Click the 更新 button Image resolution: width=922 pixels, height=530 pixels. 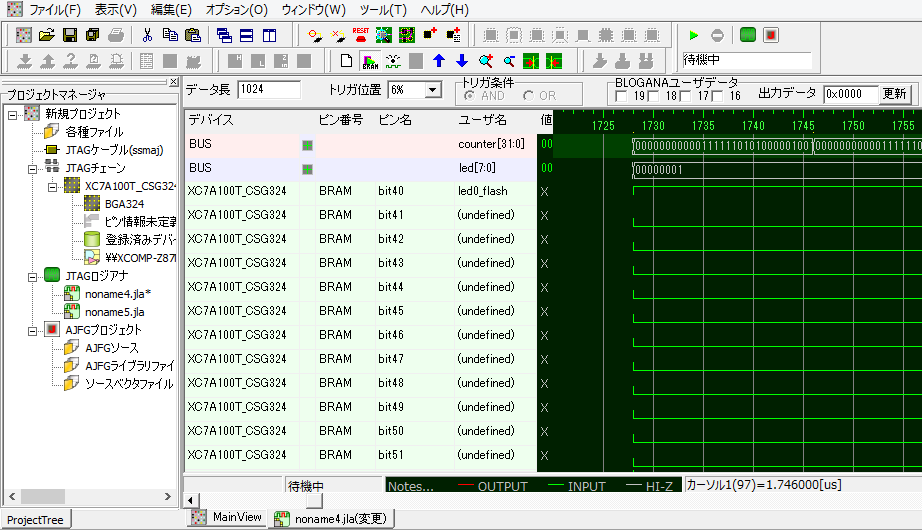coord(894,94)
